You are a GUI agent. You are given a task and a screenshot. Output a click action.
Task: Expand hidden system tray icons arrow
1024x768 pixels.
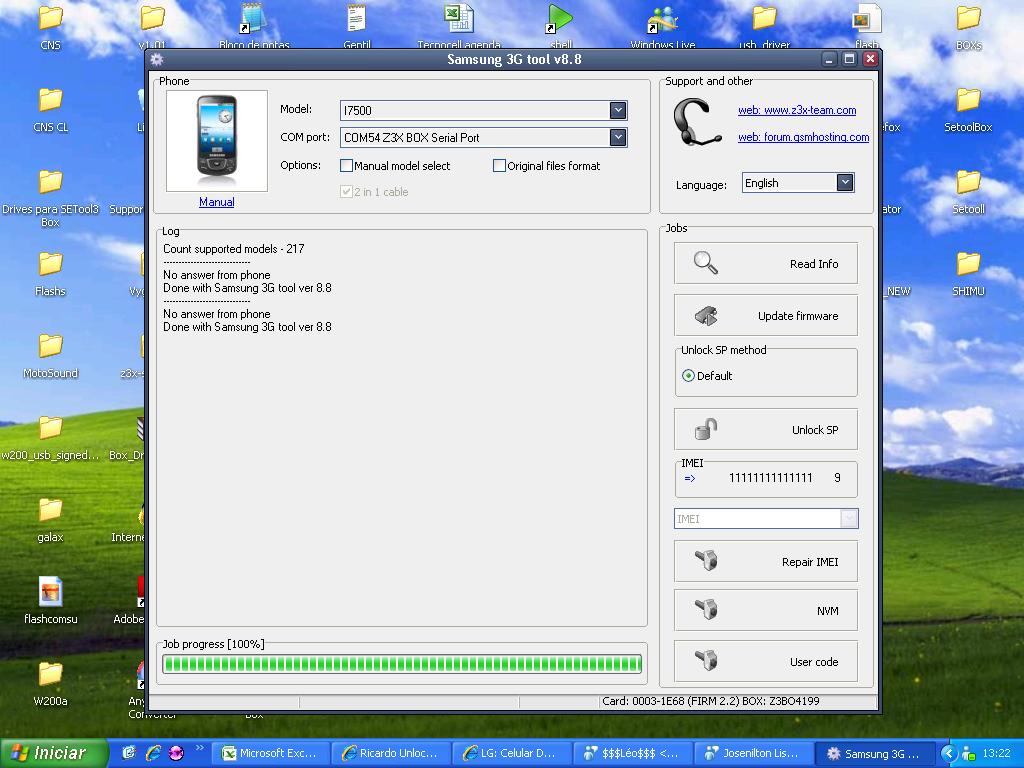(948, 753)
